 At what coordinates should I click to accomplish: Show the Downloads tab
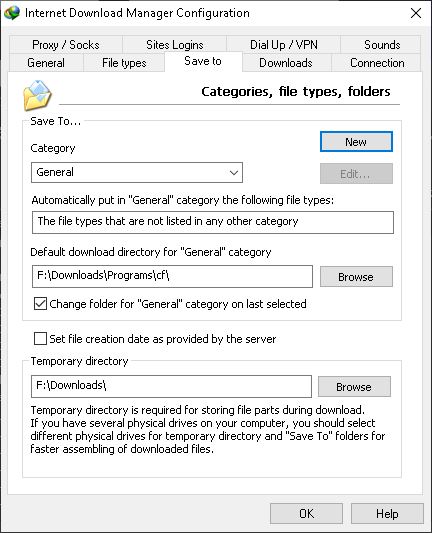tap(286, 63)
